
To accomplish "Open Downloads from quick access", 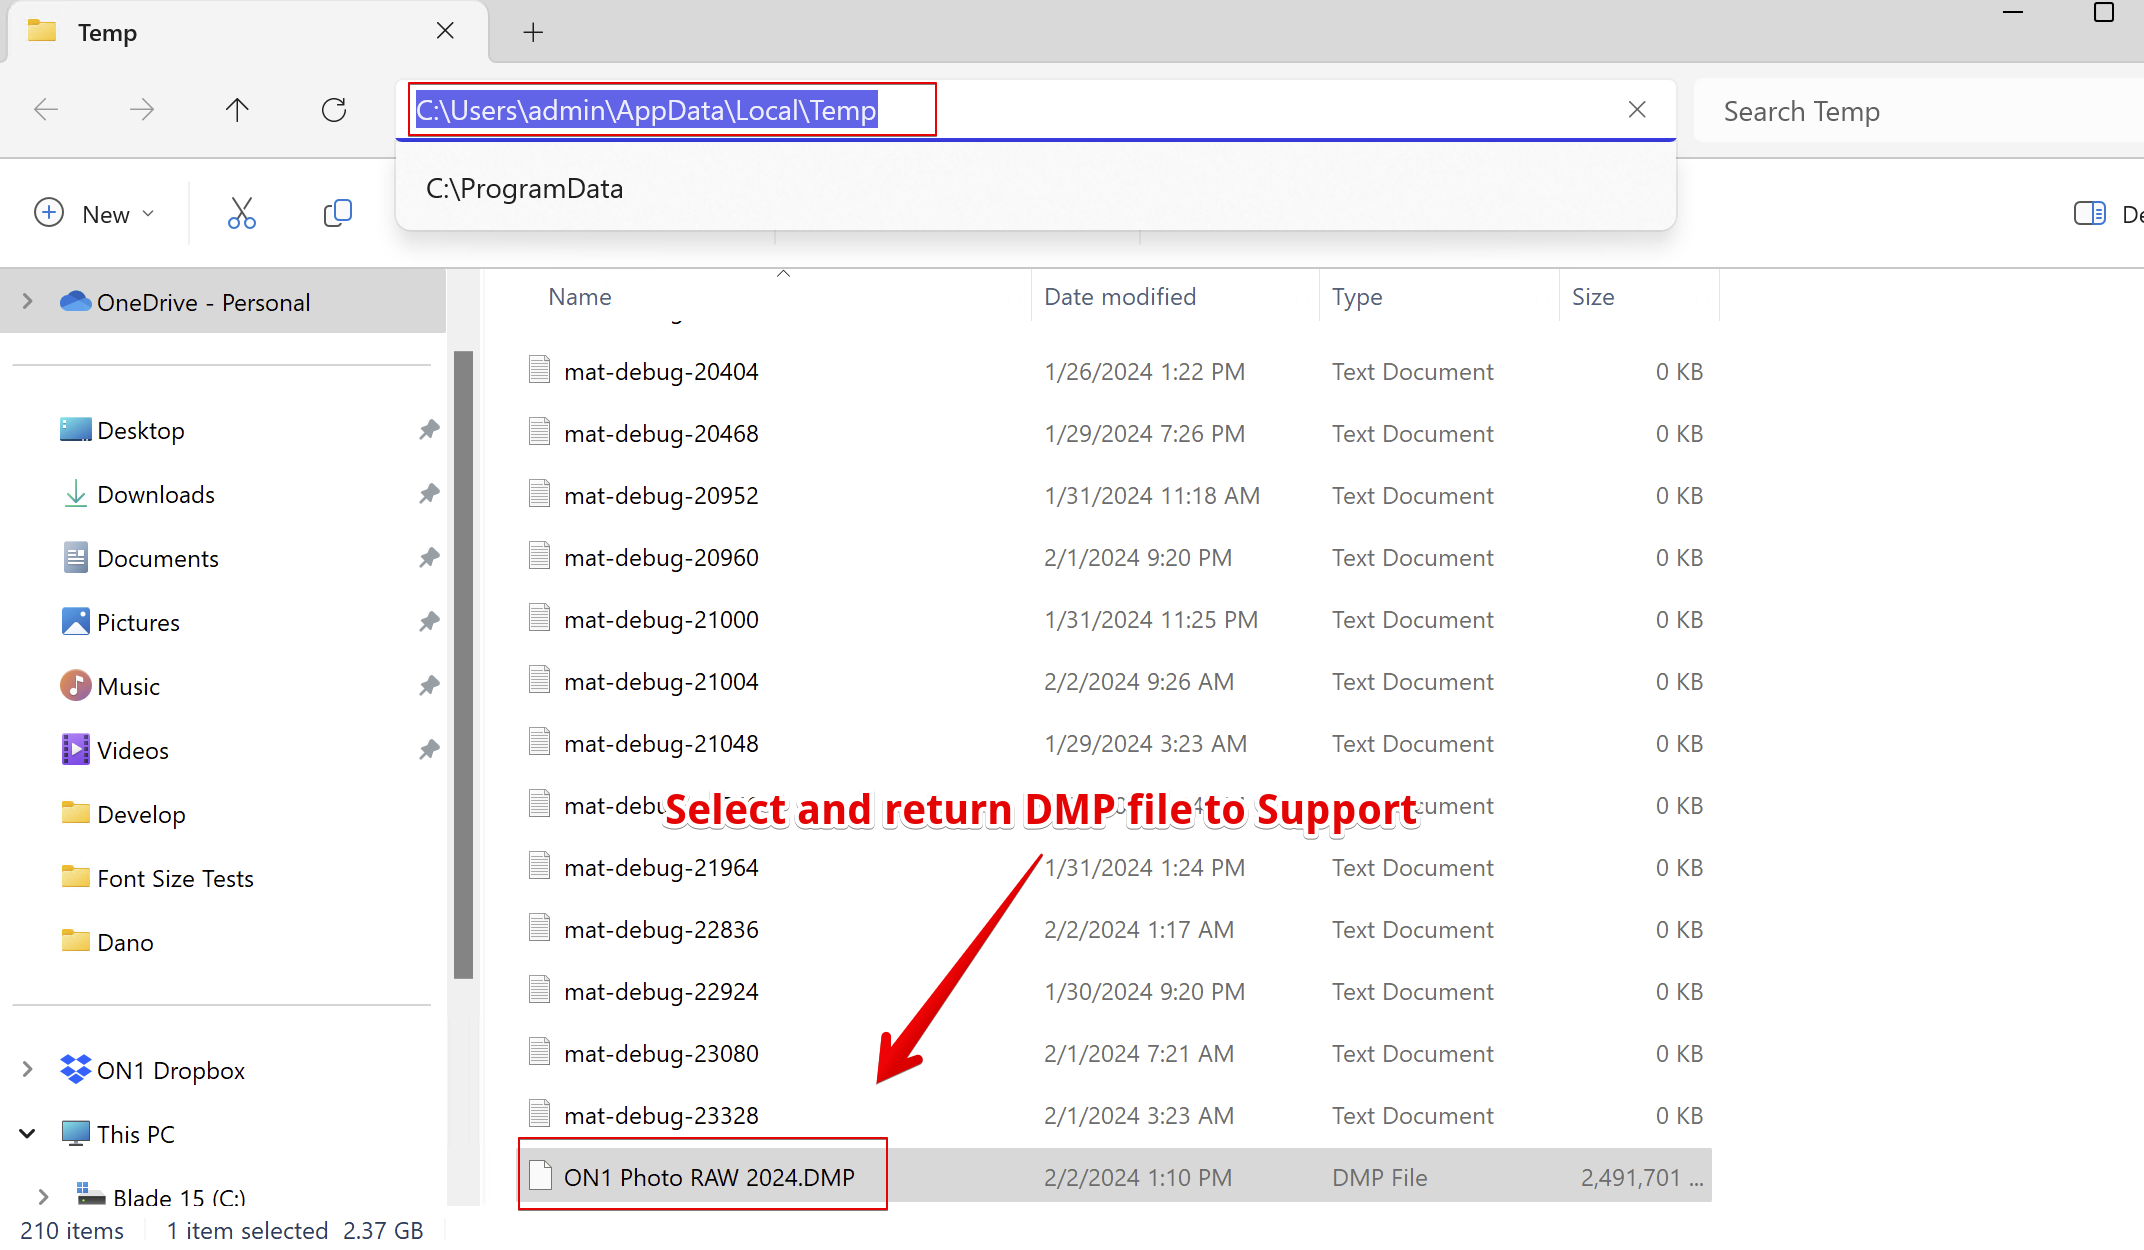I will pyautogui.click(x=155, y=495).
